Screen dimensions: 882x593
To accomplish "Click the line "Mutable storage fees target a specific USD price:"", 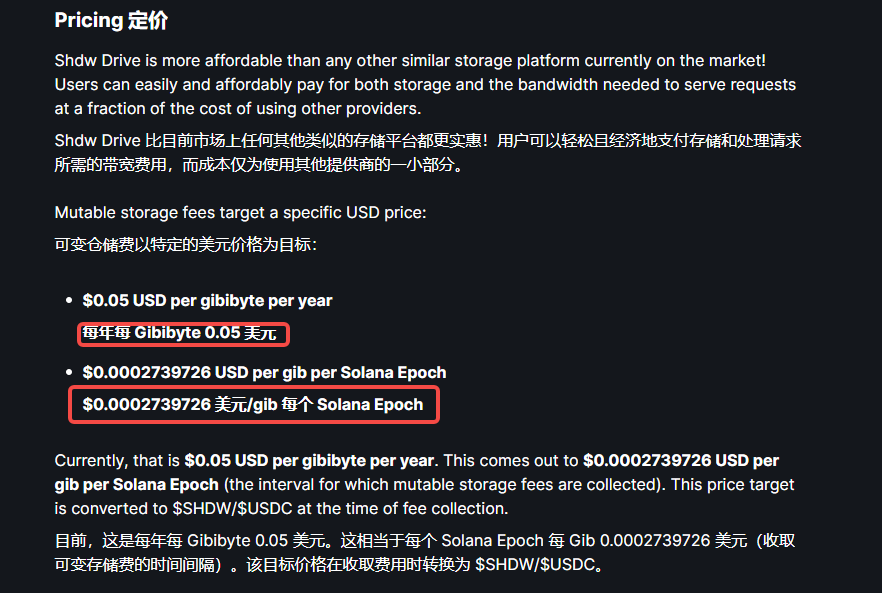I will 240,212.
